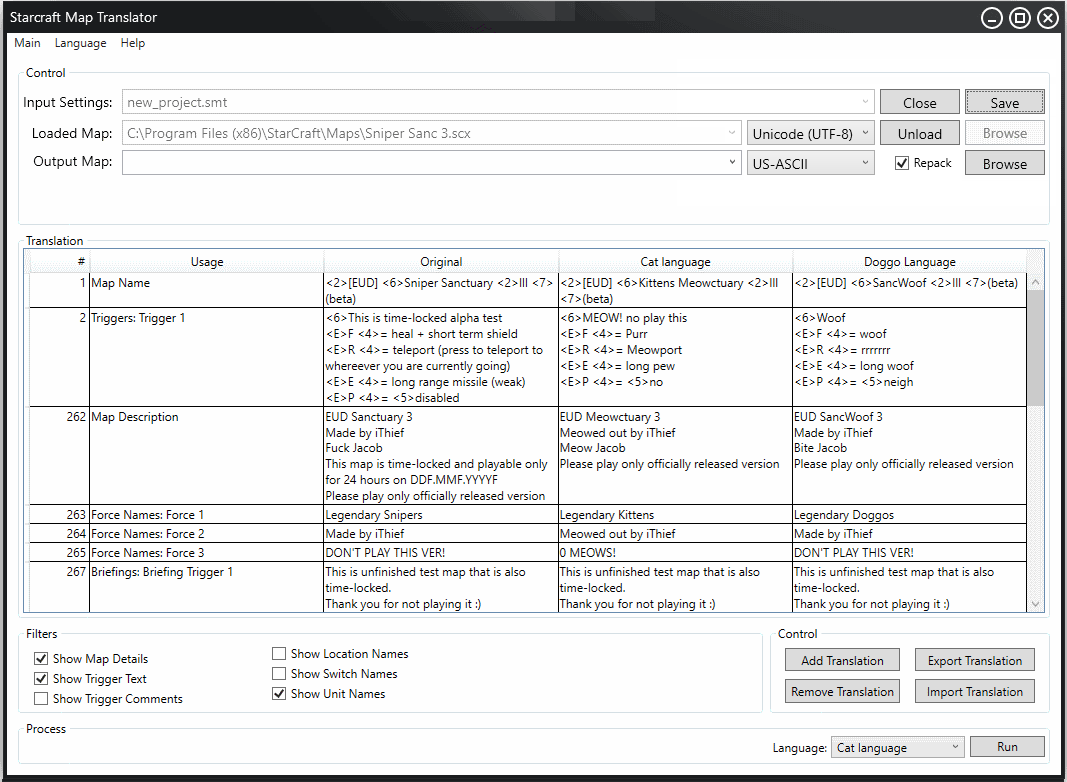Open the Help menu
Screen dimensions: 1067x782
tap(132, 43)
